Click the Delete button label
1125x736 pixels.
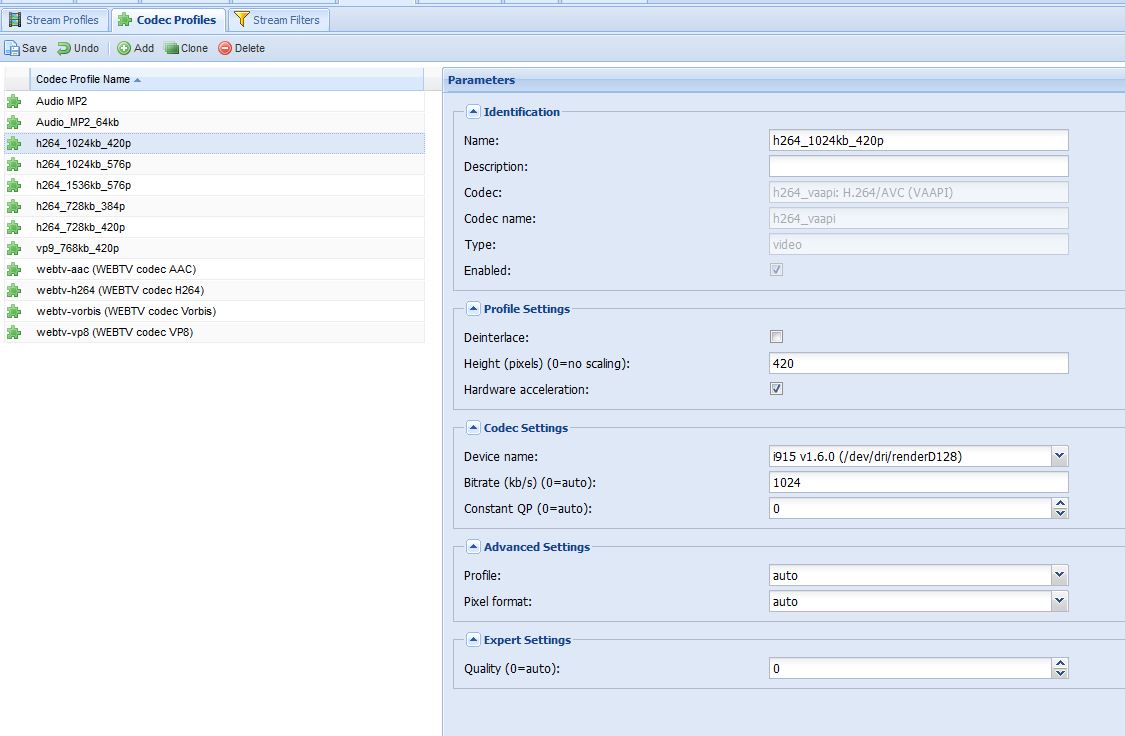[250, 48]
